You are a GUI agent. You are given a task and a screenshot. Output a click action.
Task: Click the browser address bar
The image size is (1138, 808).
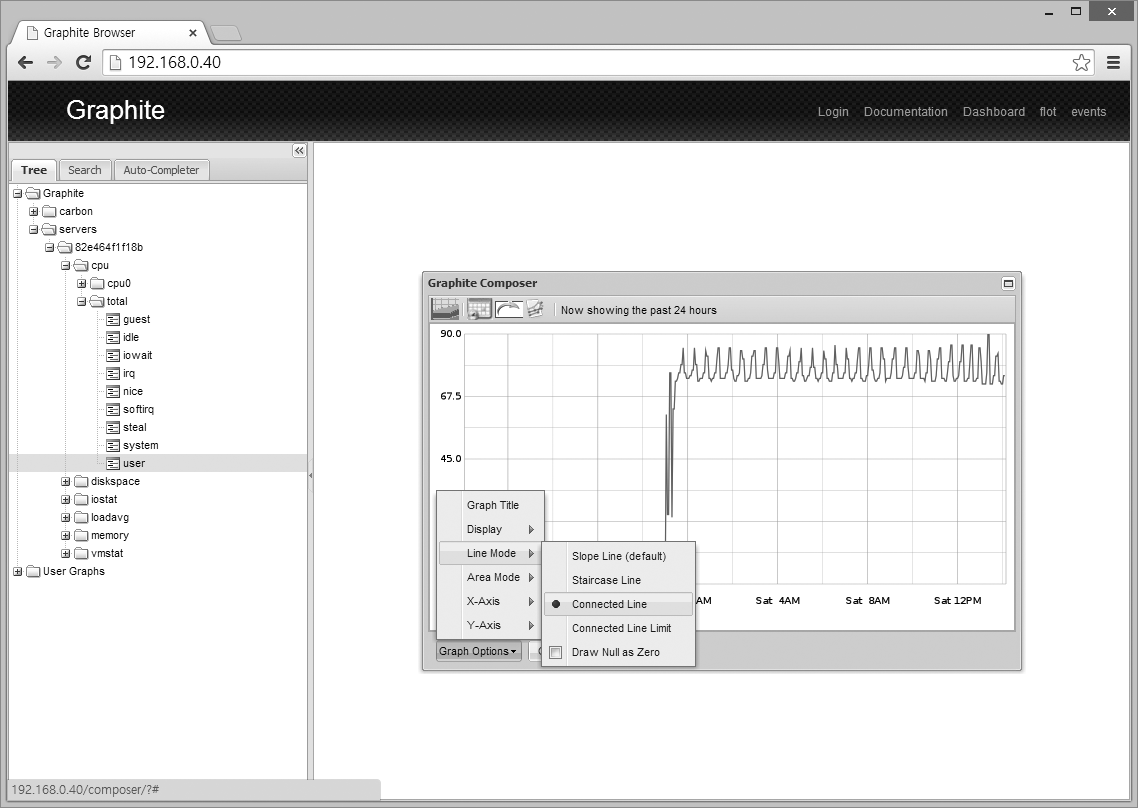pos(590,63)
